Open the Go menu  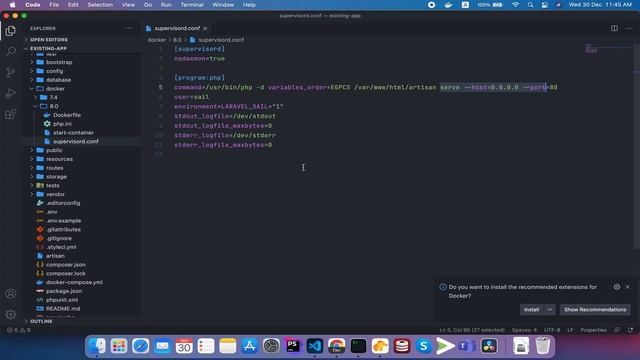click(x=148, y=5)
